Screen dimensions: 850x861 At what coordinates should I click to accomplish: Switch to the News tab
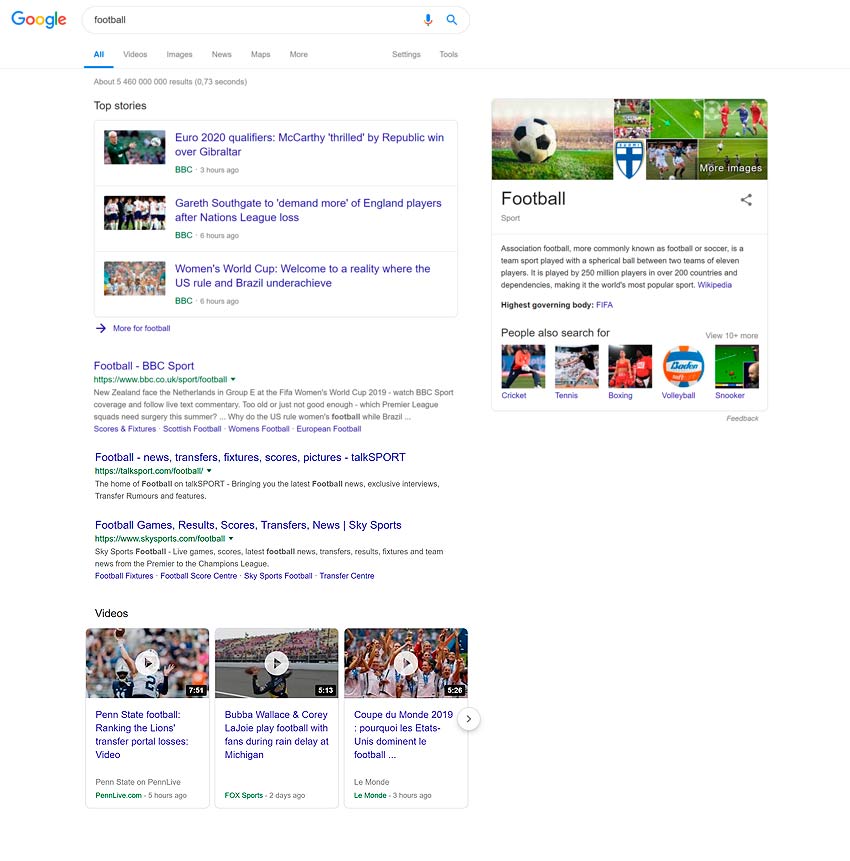(222, 54)
